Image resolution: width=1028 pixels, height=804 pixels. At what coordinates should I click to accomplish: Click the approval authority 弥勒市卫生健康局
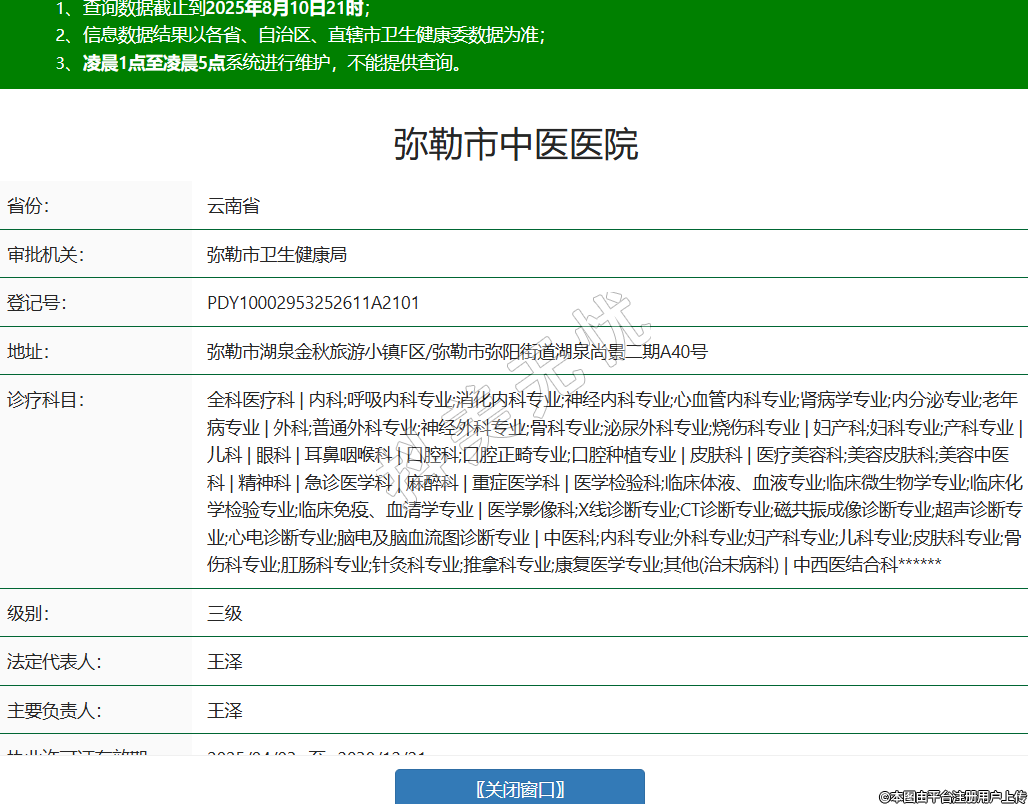pyautogui.click(x=276, y=255)
